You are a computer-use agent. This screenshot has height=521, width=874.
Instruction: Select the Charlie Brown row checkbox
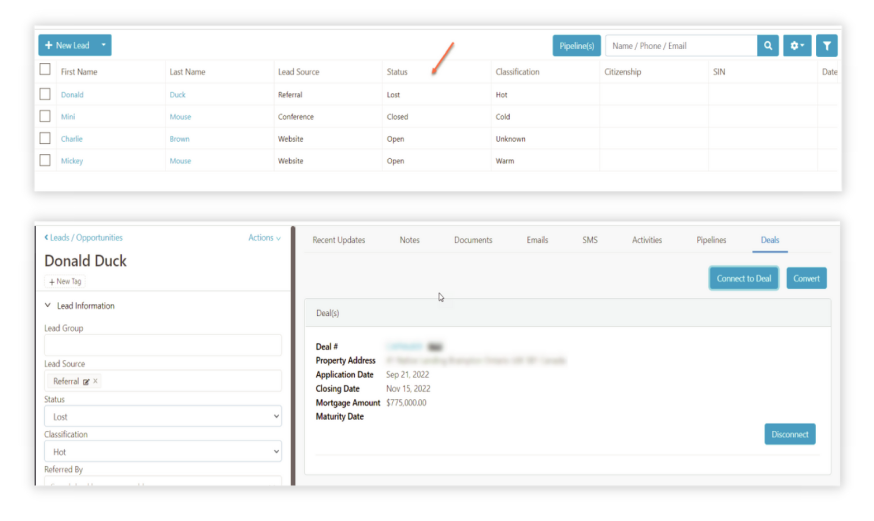[45, 138]
